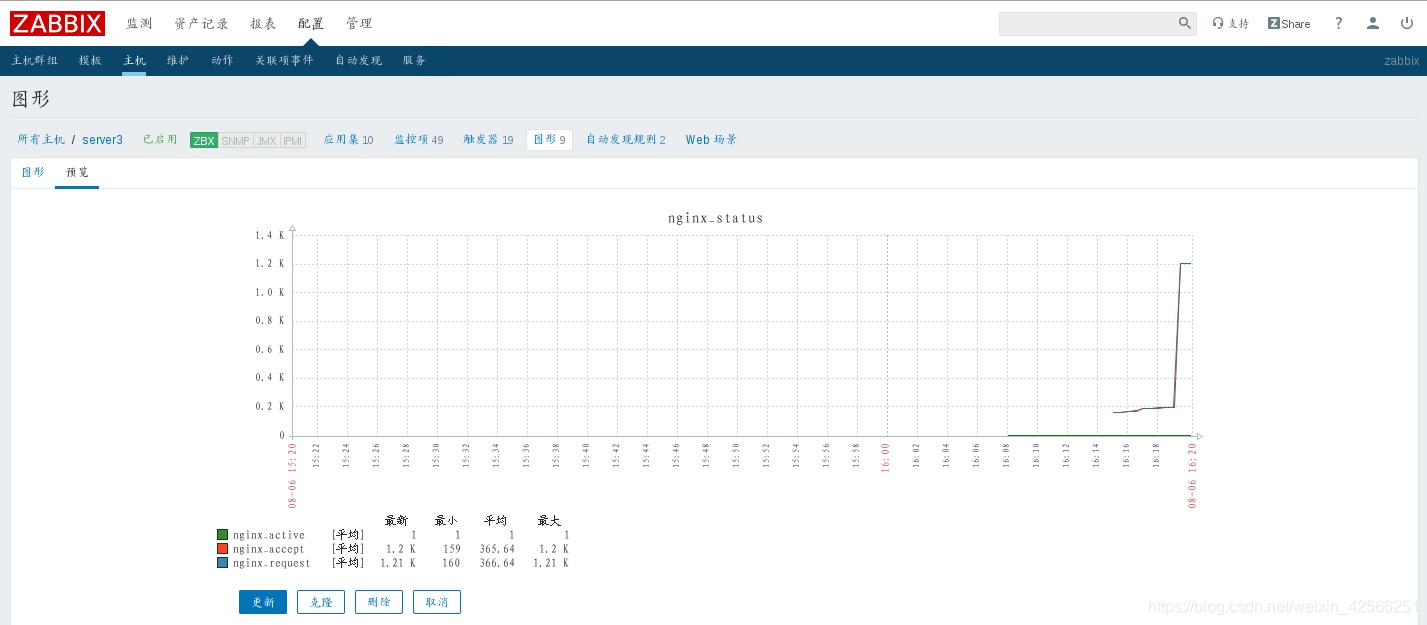
Task: Open help question mark icon
Action: pyautogui.click(x=1338, y=23)
